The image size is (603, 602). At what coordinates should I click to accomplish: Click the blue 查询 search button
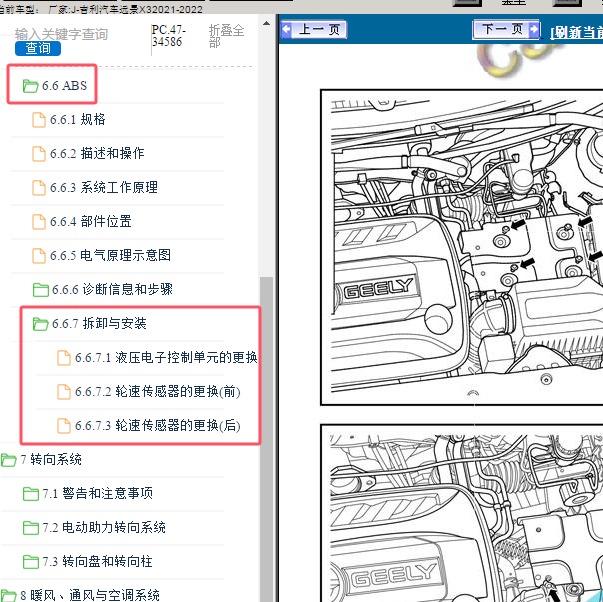[x=38, y=49]
